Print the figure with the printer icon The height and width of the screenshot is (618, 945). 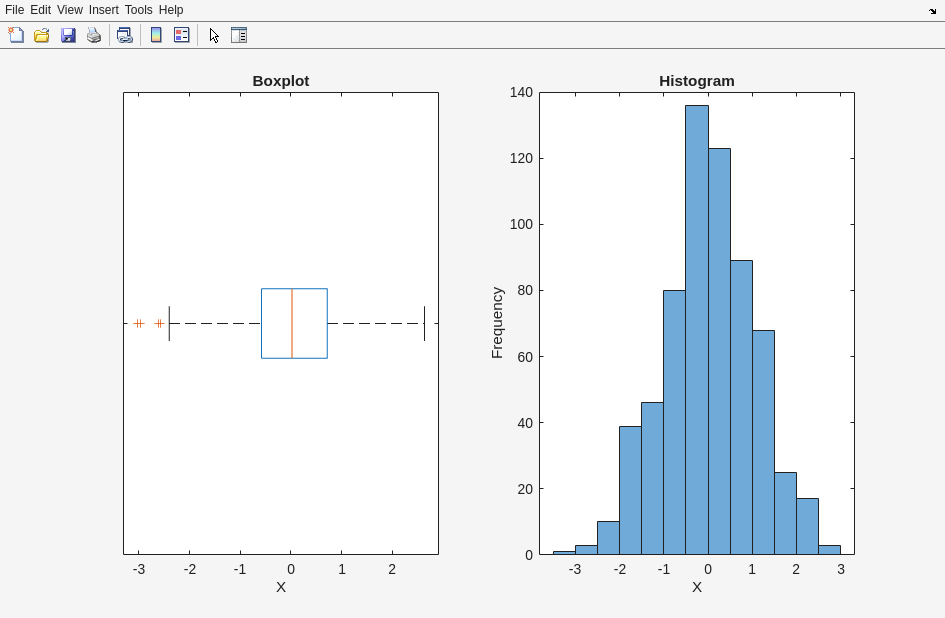[94, 35]
